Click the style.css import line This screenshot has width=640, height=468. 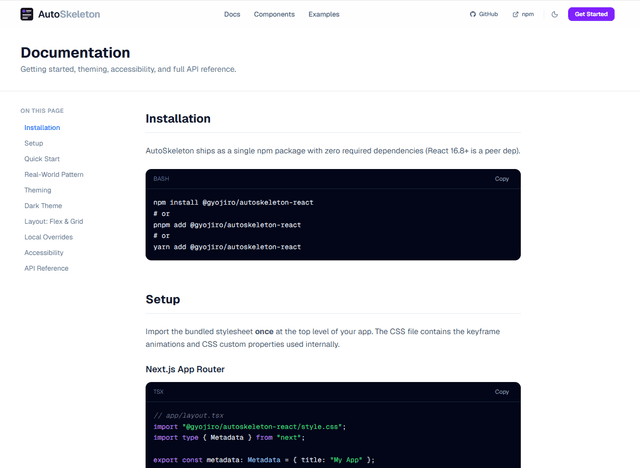pos(249,427)
